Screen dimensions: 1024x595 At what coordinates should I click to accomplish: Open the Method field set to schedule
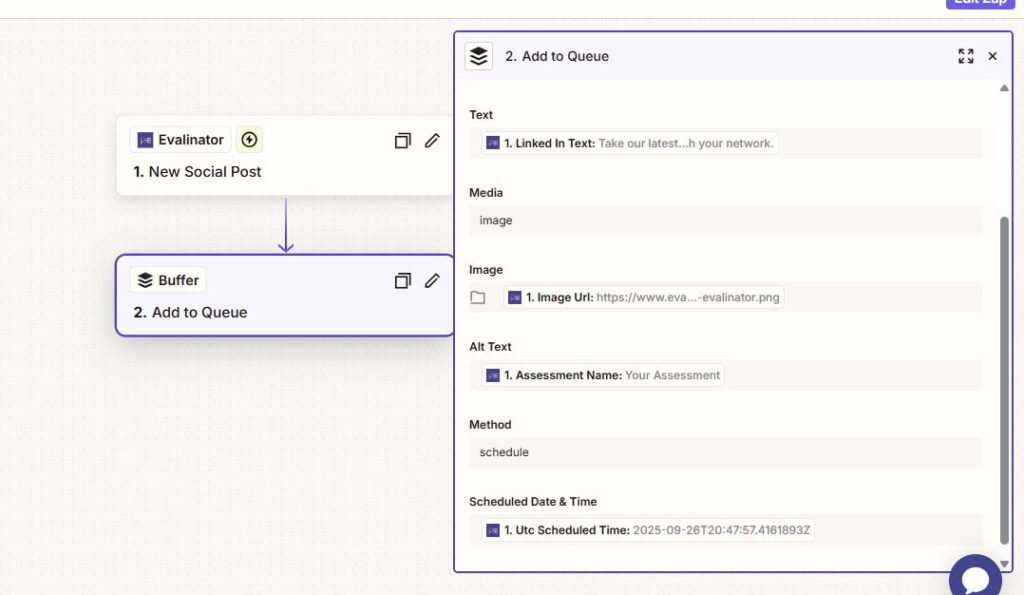[x=725, y=452]
